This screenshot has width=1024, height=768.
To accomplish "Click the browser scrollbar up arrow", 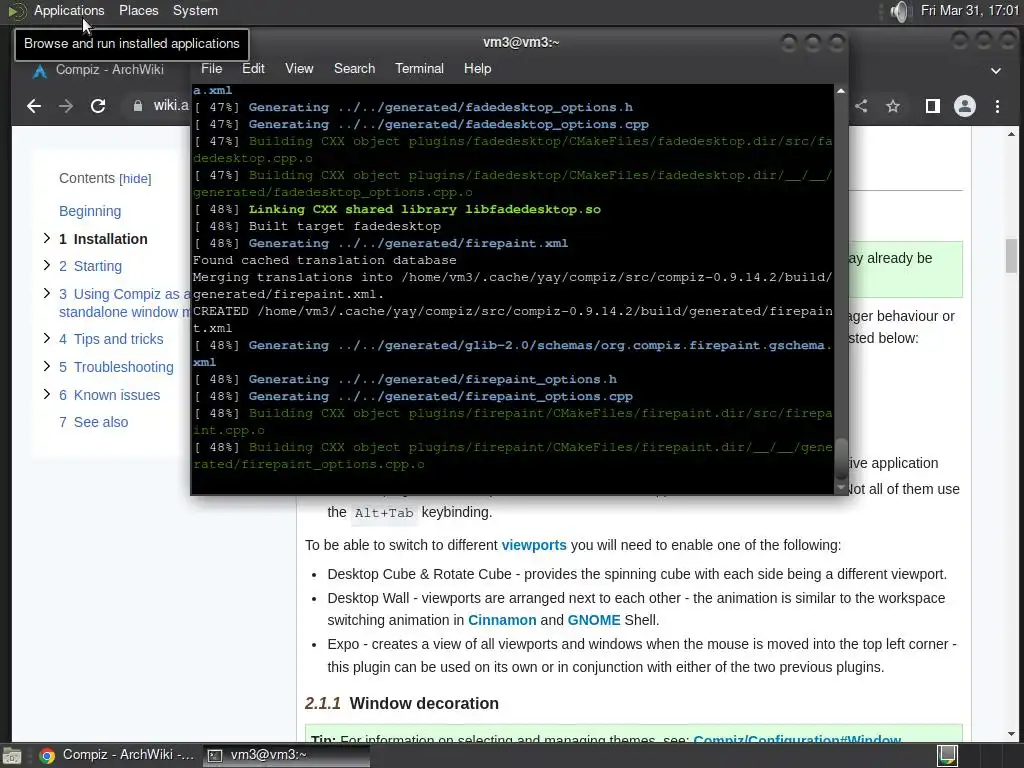I will [x=1011, y=135].
